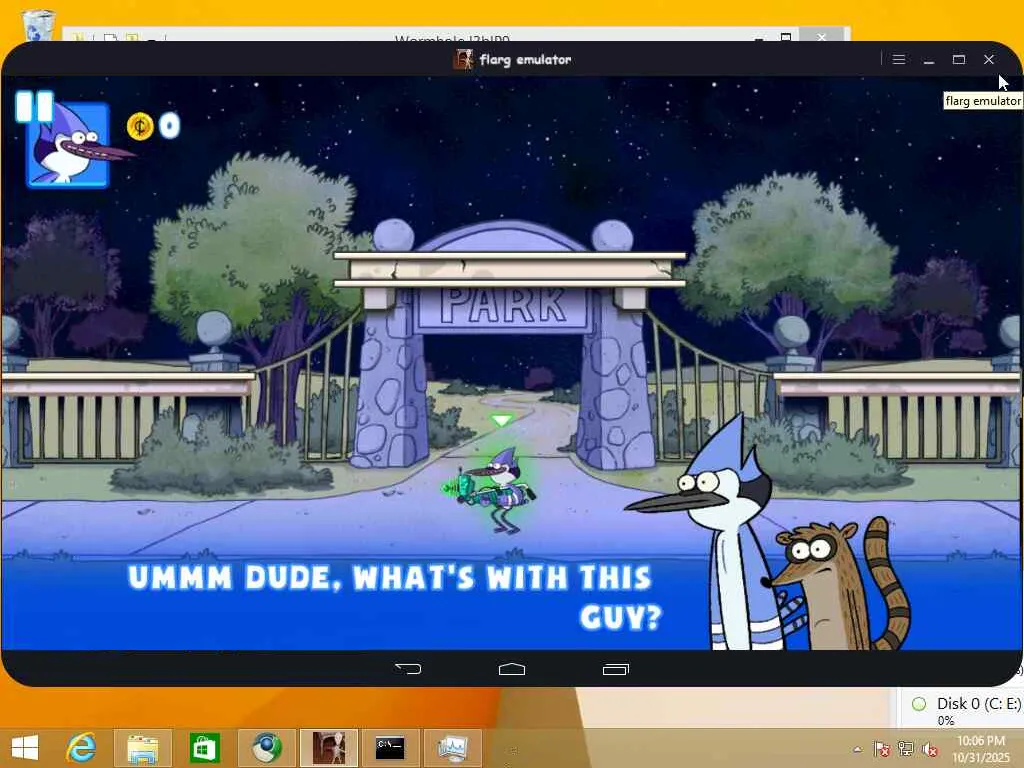
Task: Click the gold coin counter icon
Action: (140, 126)
